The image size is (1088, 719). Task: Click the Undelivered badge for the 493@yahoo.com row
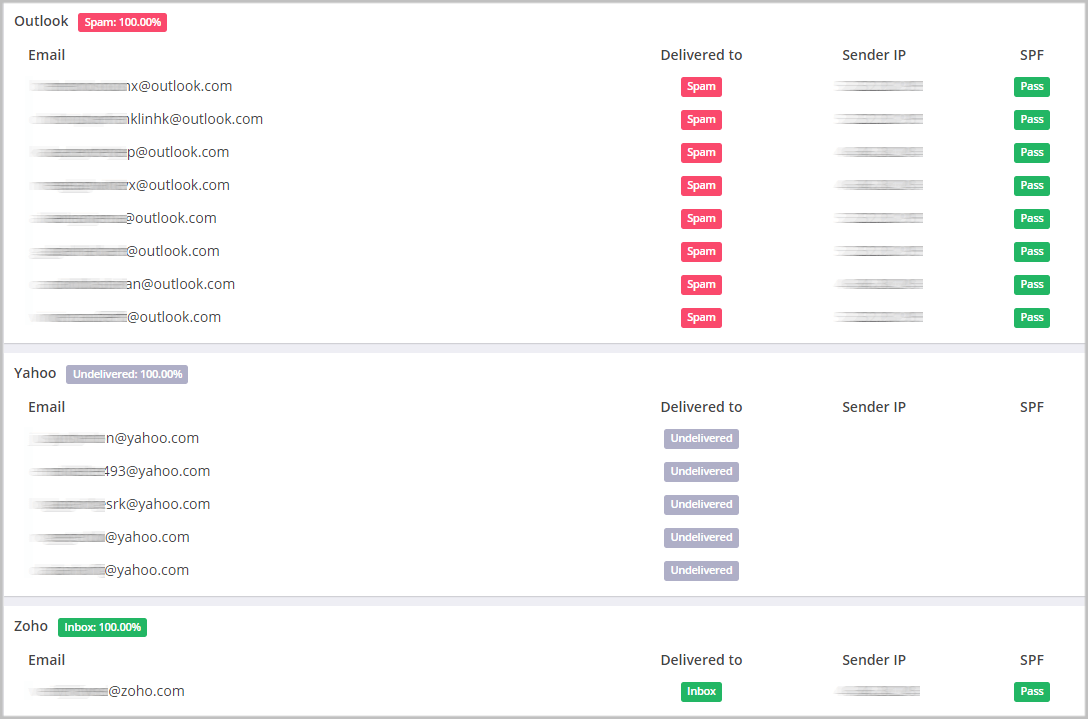(x=701, y=471)
